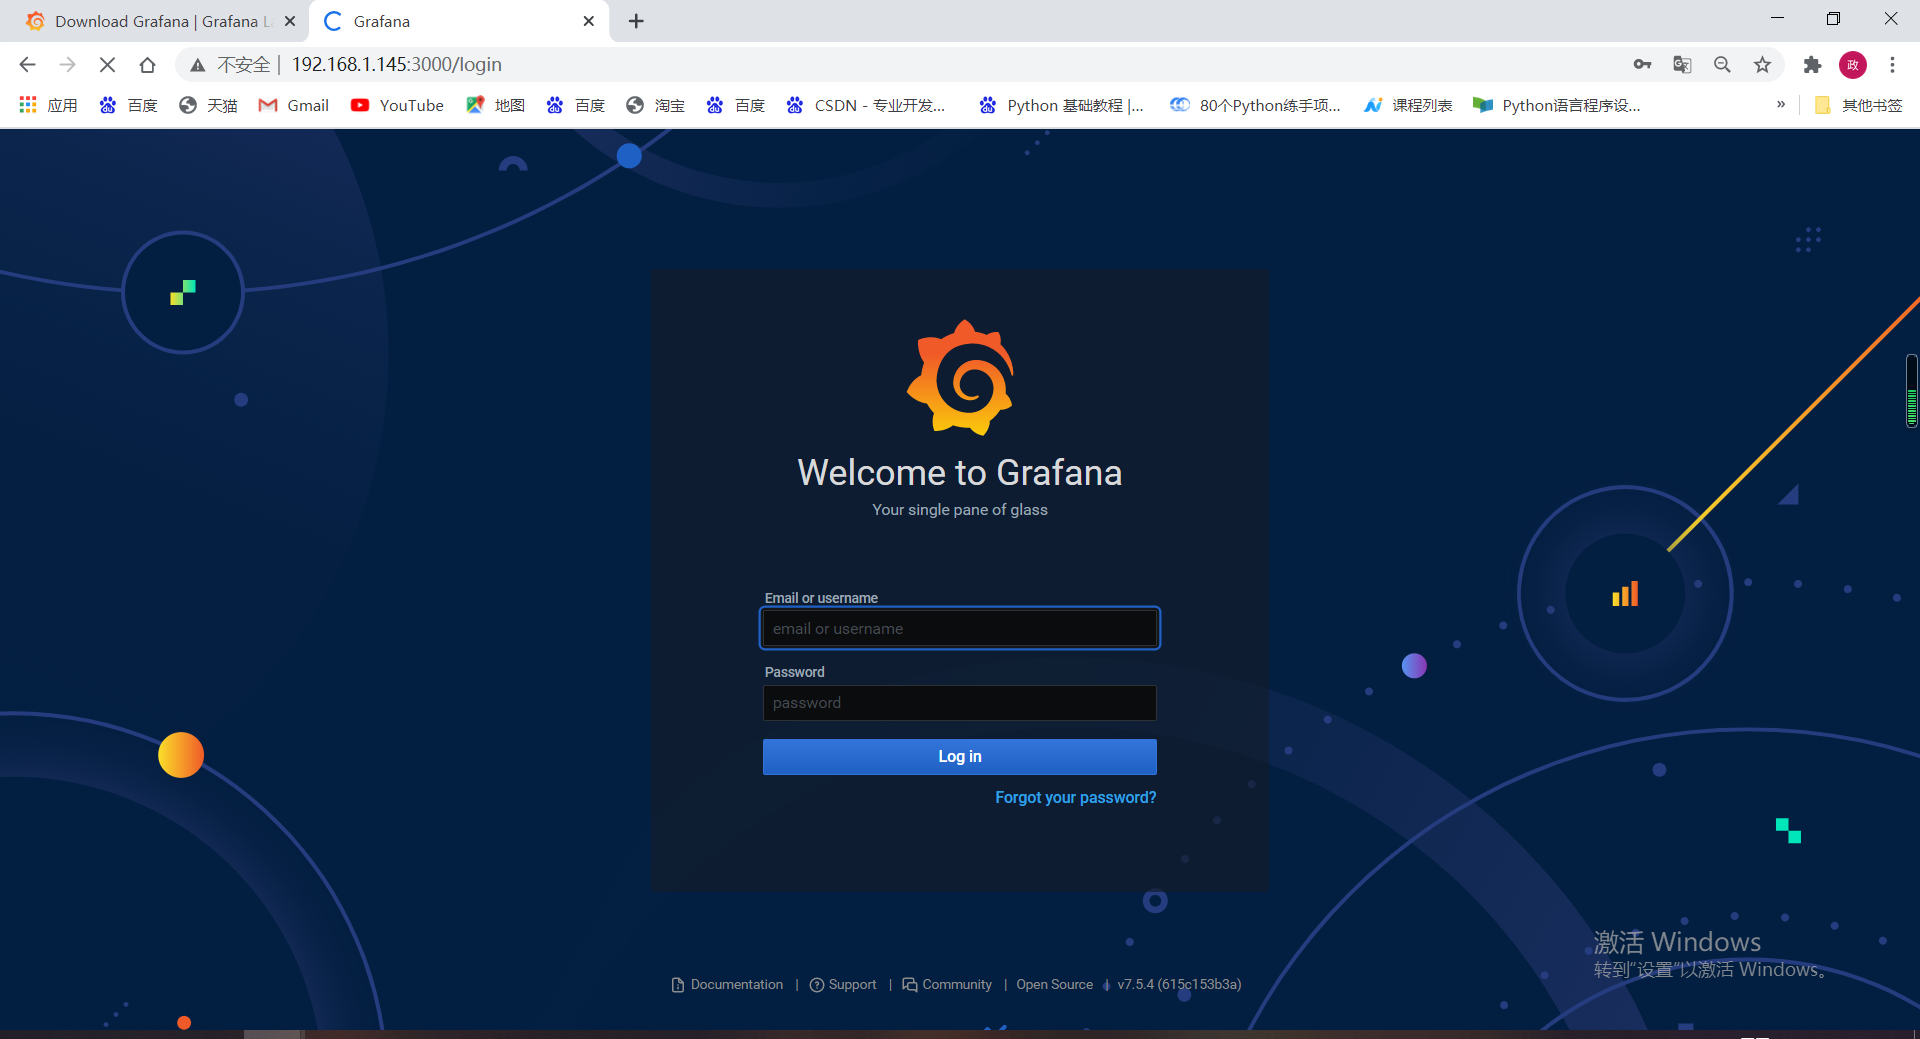Open the Forgot your password link
This screenshot has width=1920, height=1039.
click(1075, 797)
